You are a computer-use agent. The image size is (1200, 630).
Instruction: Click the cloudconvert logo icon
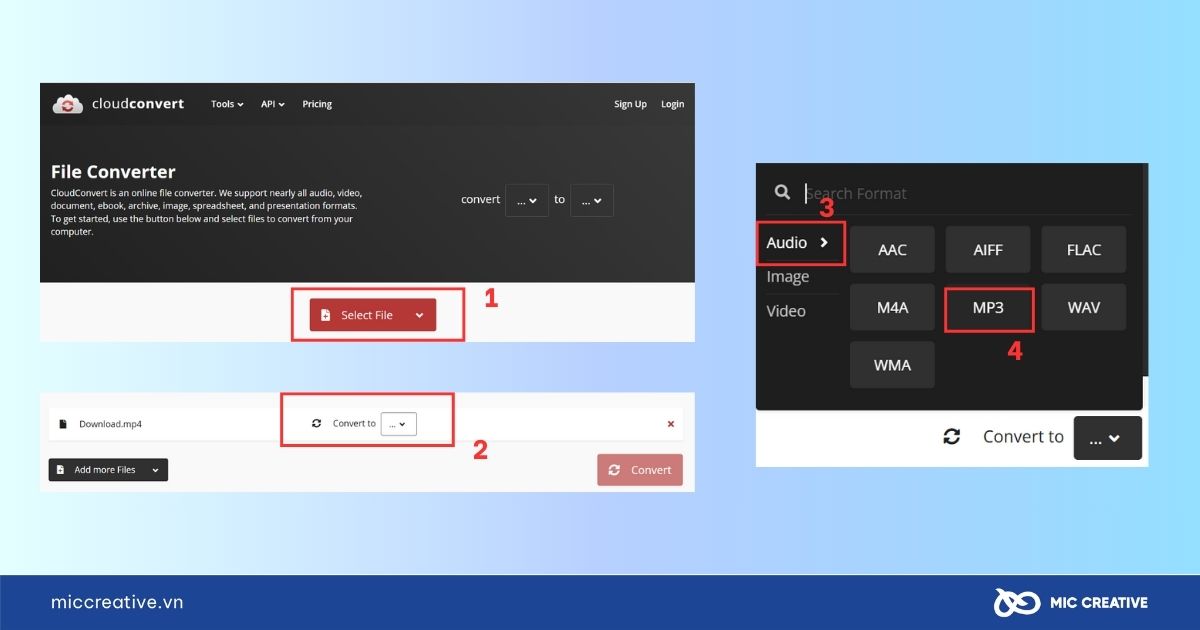[x=67, y=104]
